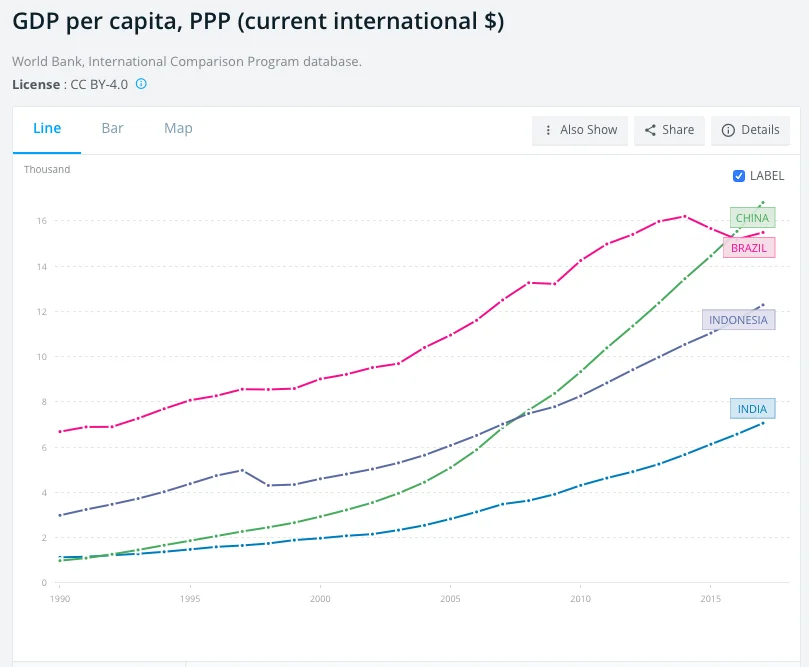The width and height of the screenshot is (809, 667).
Task: Click the 2010 label on the x-axis
Action: (580, 598)
